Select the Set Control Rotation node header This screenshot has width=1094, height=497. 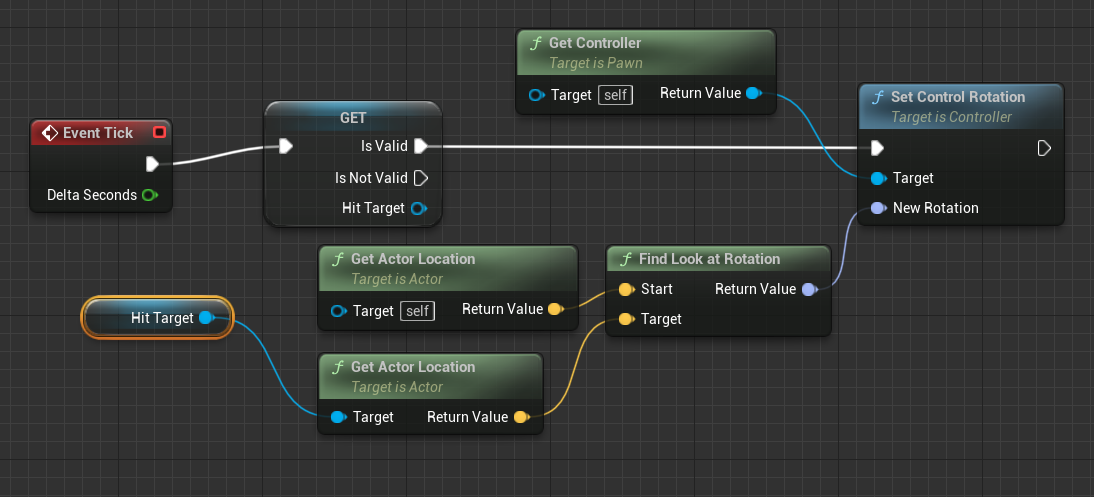point(958,97)
